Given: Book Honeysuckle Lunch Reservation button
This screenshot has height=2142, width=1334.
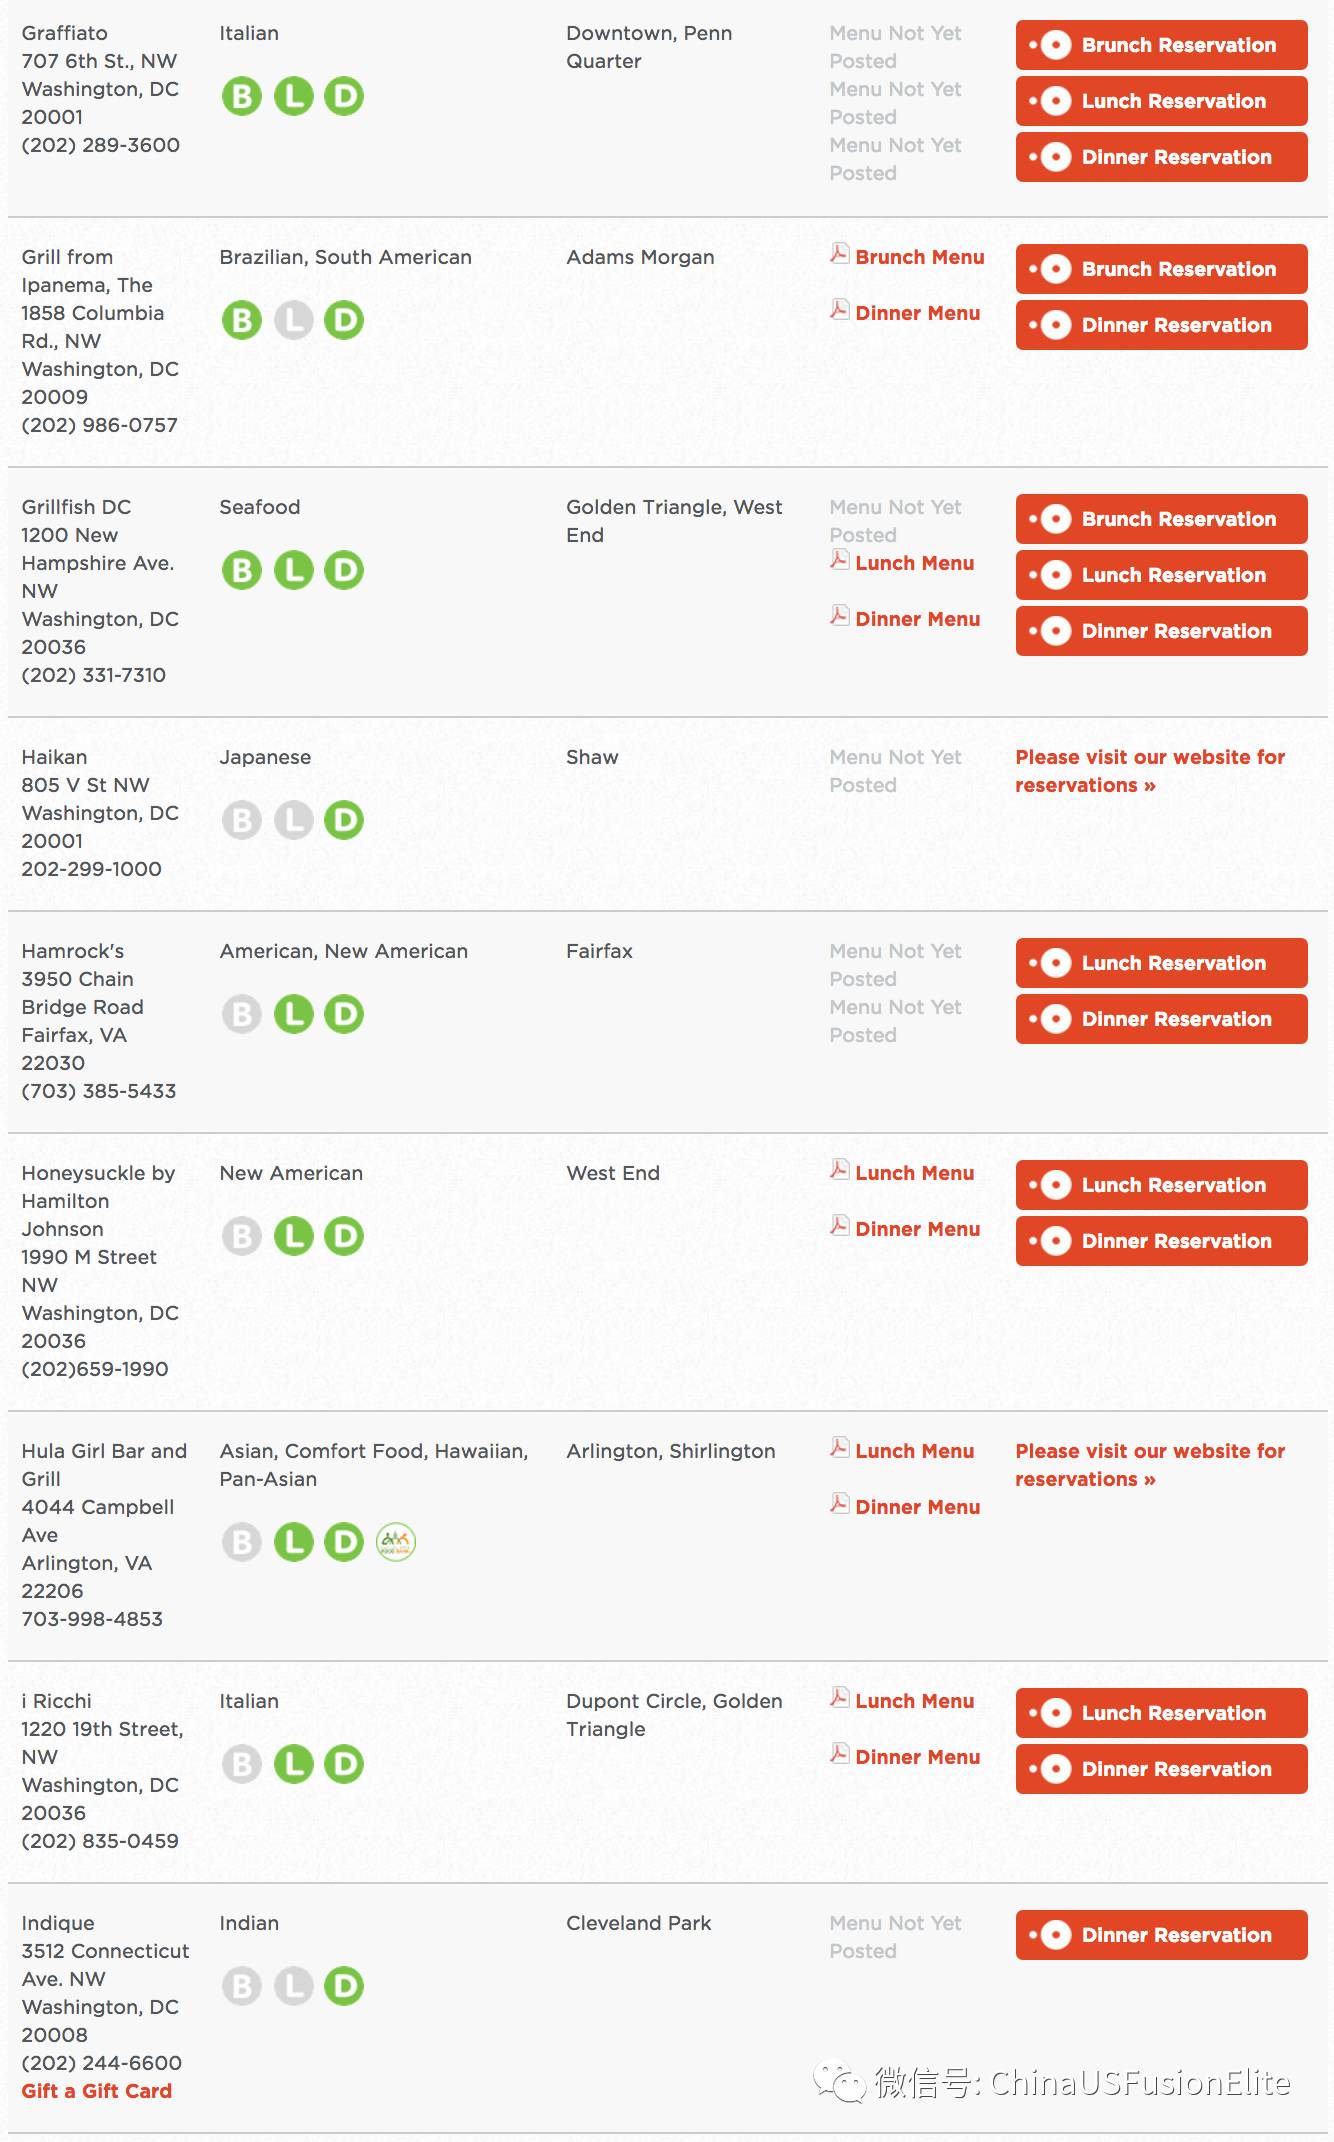Looking at the screenshot, I should pyautogui.click(x=1162, y=1185).
